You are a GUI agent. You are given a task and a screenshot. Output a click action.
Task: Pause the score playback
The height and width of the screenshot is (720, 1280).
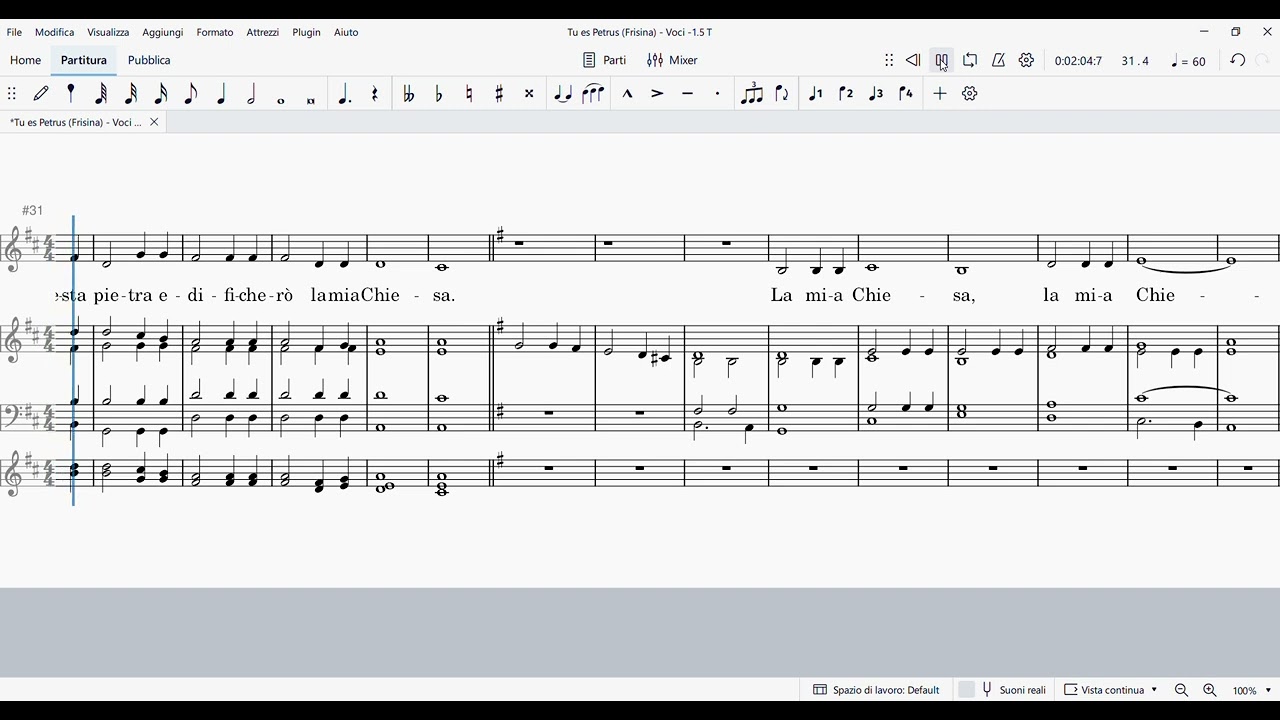[x=942, y=61]
